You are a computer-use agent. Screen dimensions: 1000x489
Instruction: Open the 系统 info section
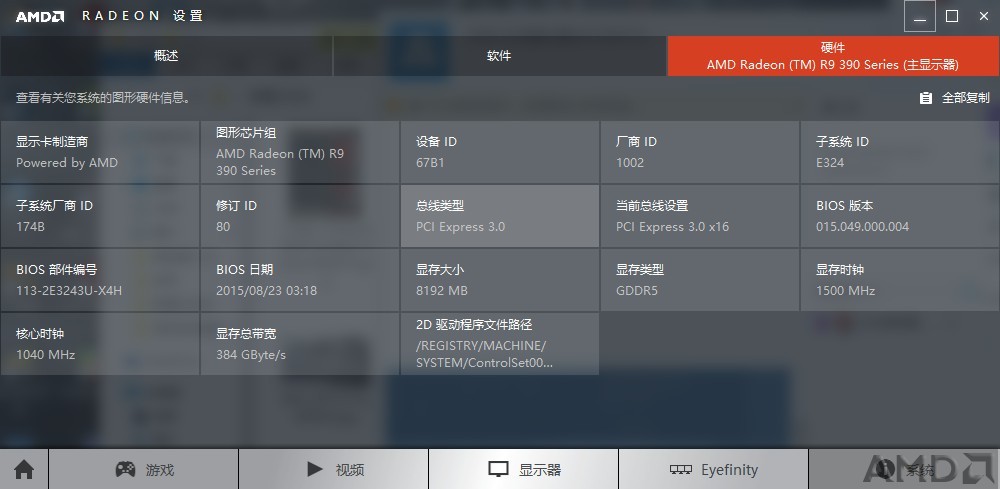904,470
